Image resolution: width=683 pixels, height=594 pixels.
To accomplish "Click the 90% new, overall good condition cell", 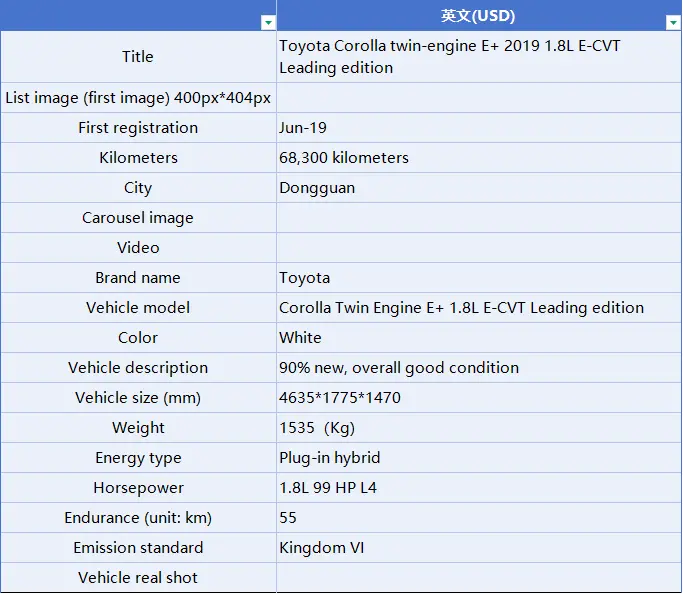I will point(479,368).
